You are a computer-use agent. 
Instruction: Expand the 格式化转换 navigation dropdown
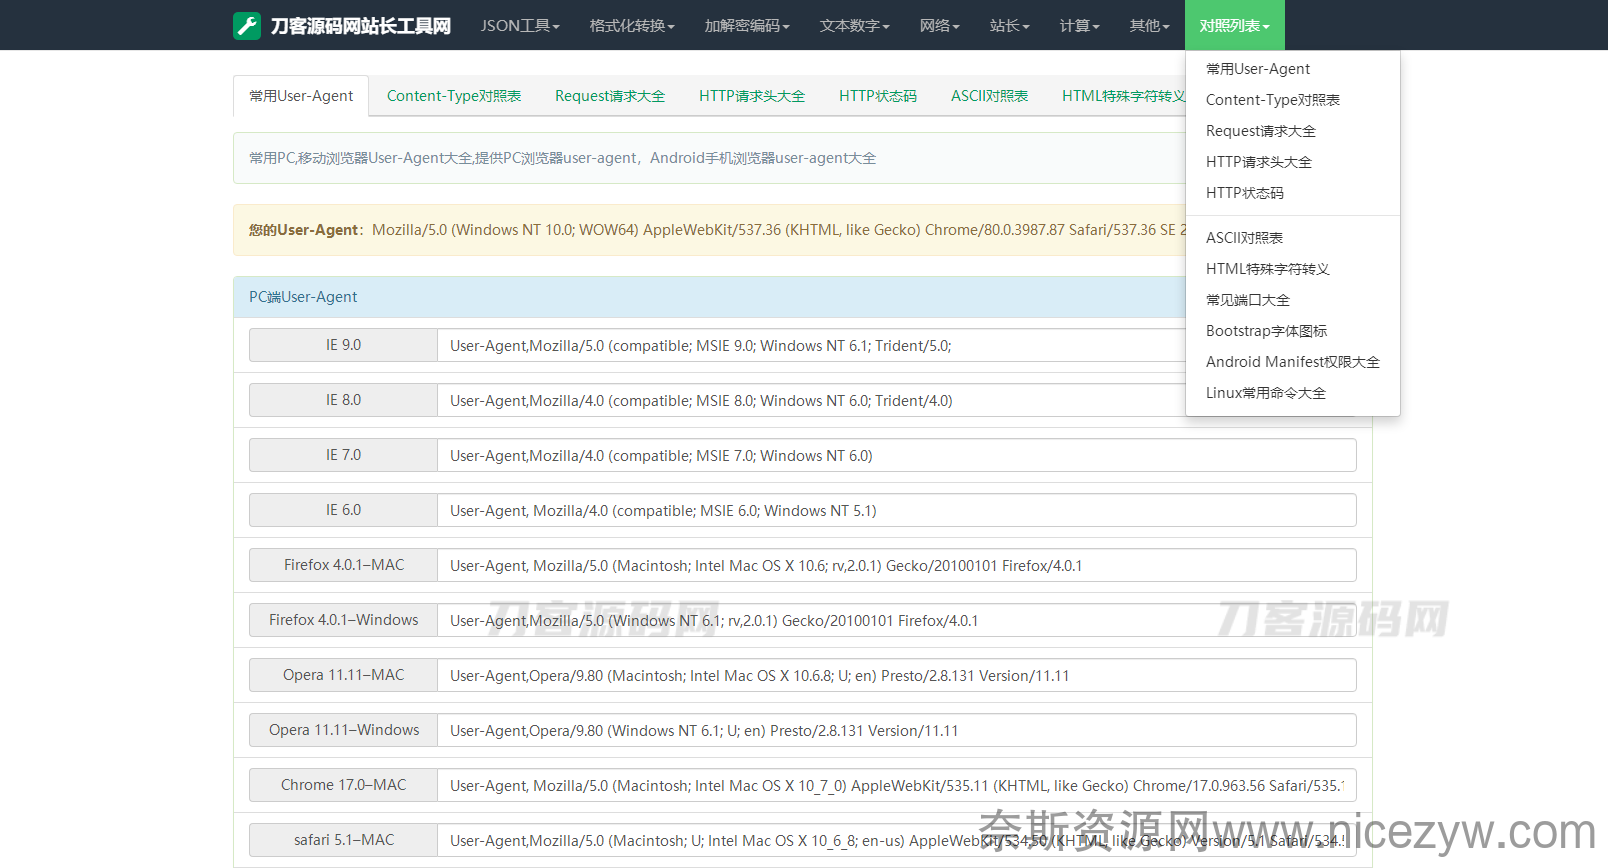631,26
